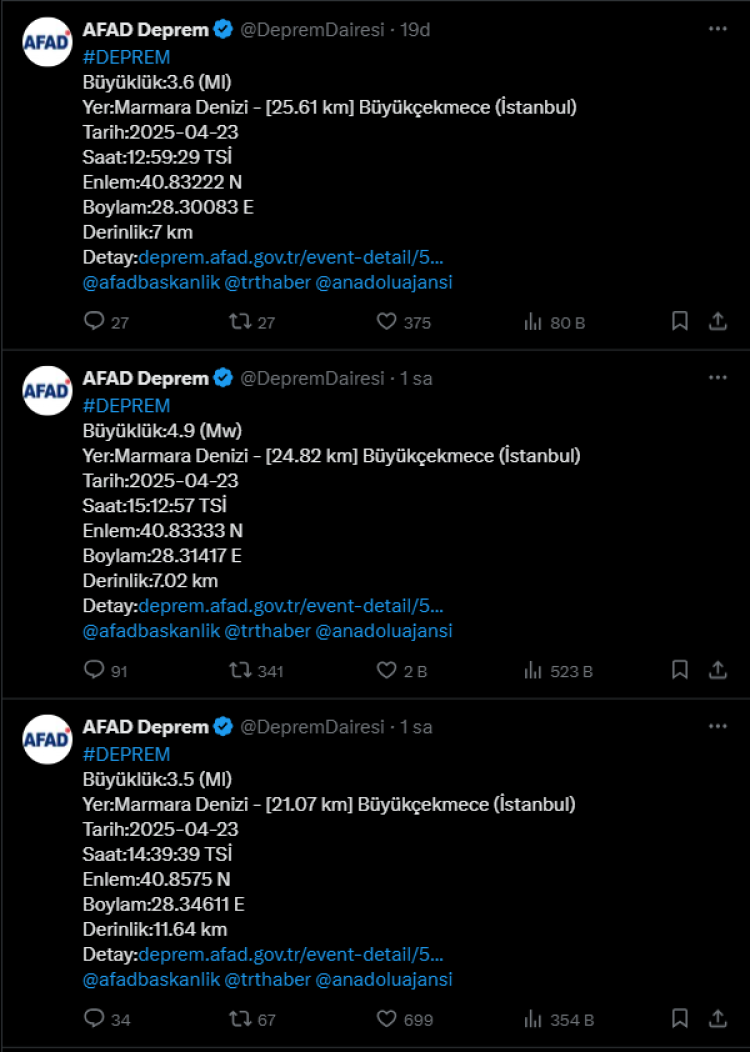Retweet the 4.9 (Mw) earthquake tweet
The image size is (750, 1052).
coord(241,671)
